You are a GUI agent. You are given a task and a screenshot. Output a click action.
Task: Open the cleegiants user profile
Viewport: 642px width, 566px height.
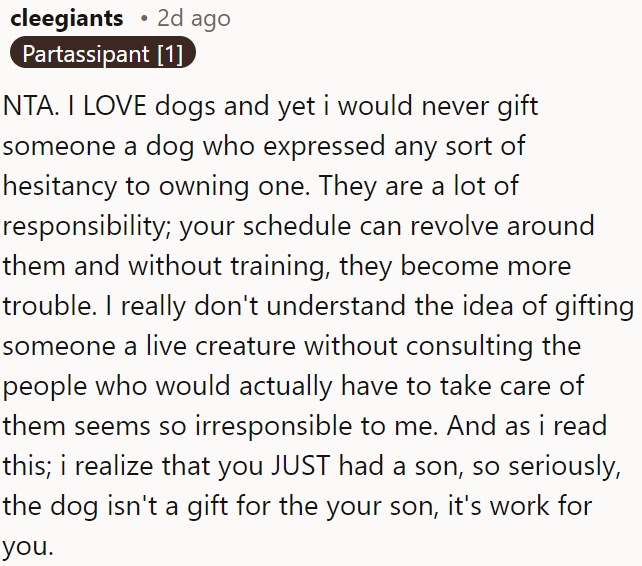(66, 18)
